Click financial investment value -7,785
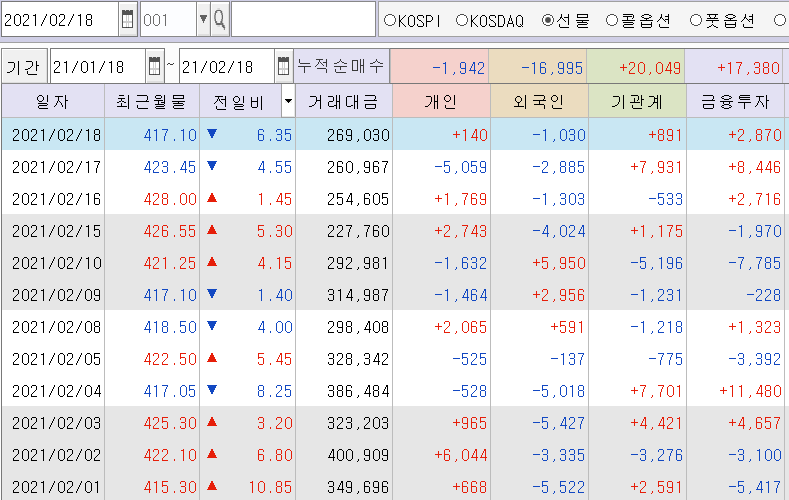 pos(754,263)
